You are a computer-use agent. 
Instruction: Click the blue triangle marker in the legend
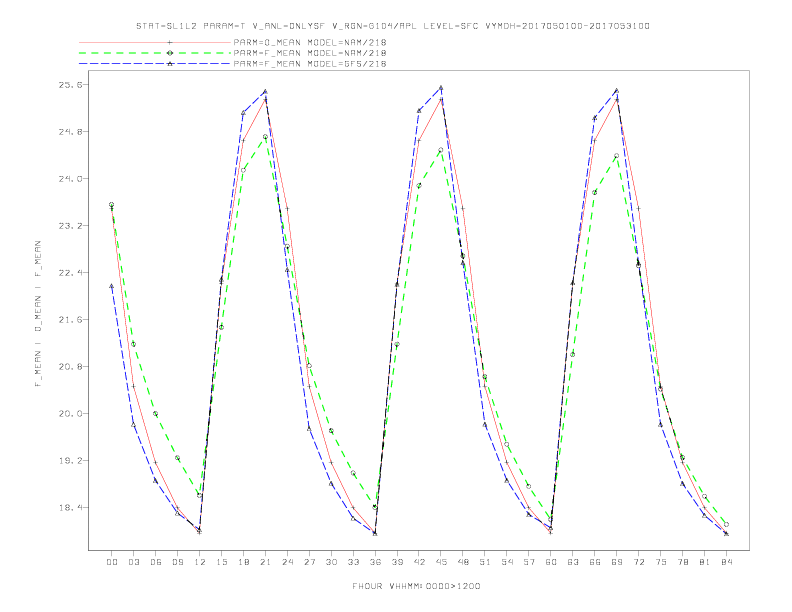pos(170,64)
